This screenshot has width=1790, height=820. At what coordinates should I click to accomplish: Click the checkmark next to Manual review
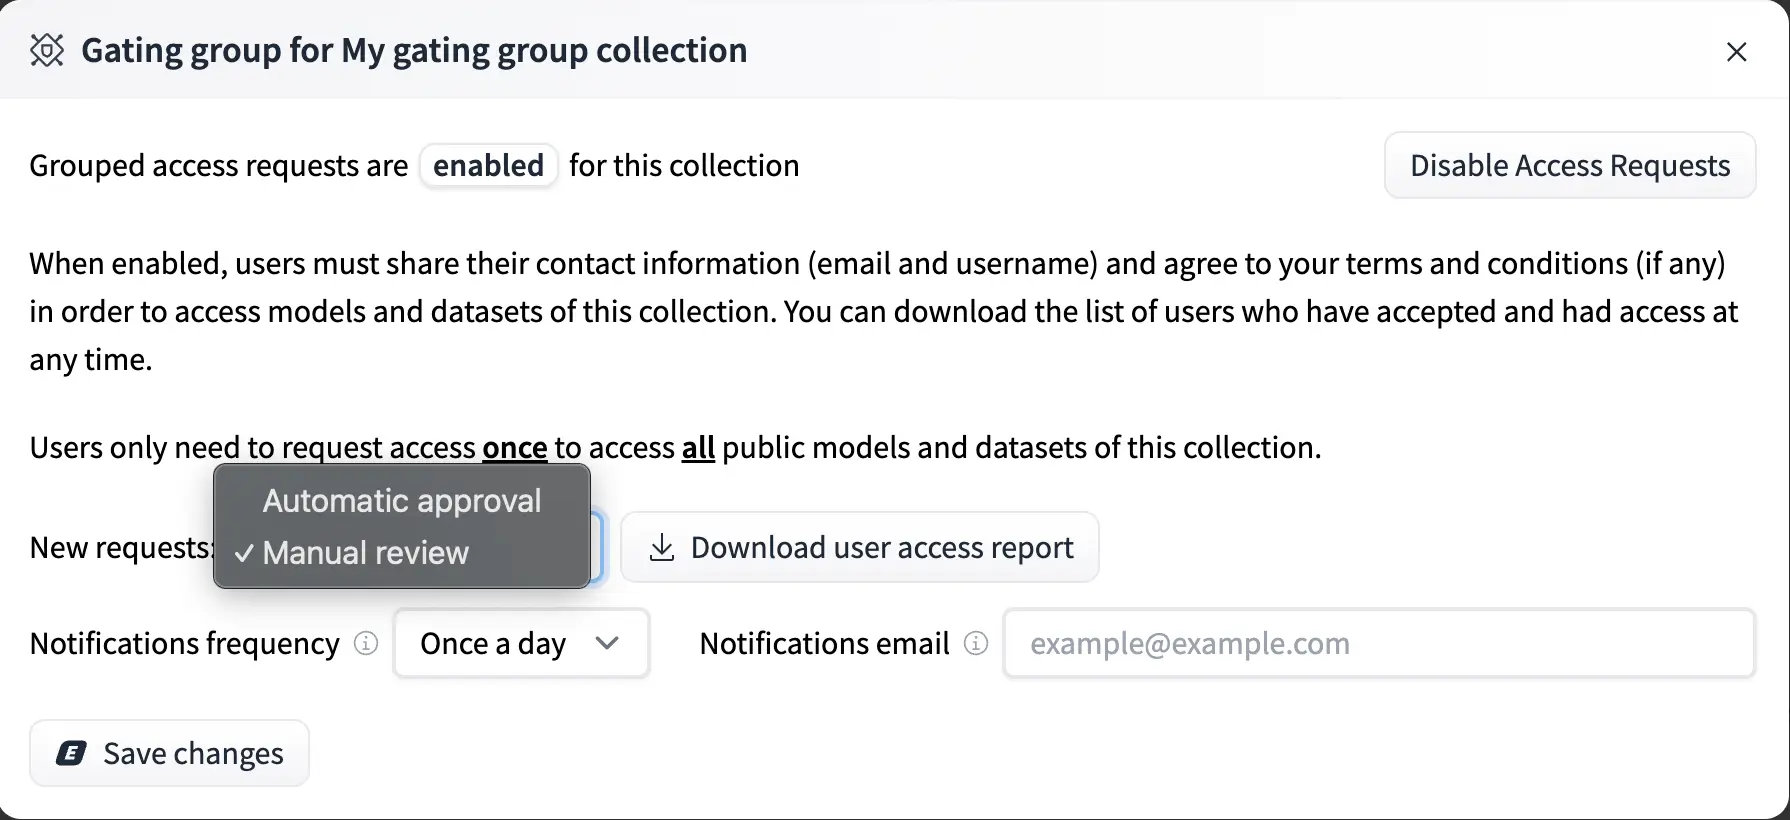point(243,553)
